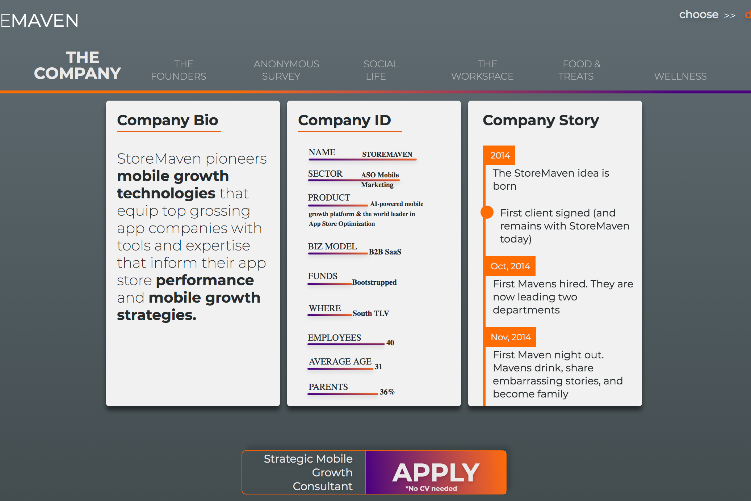Select the 2014 timeline label
This screenshot has height=501, width=751.
coord(499,155)
